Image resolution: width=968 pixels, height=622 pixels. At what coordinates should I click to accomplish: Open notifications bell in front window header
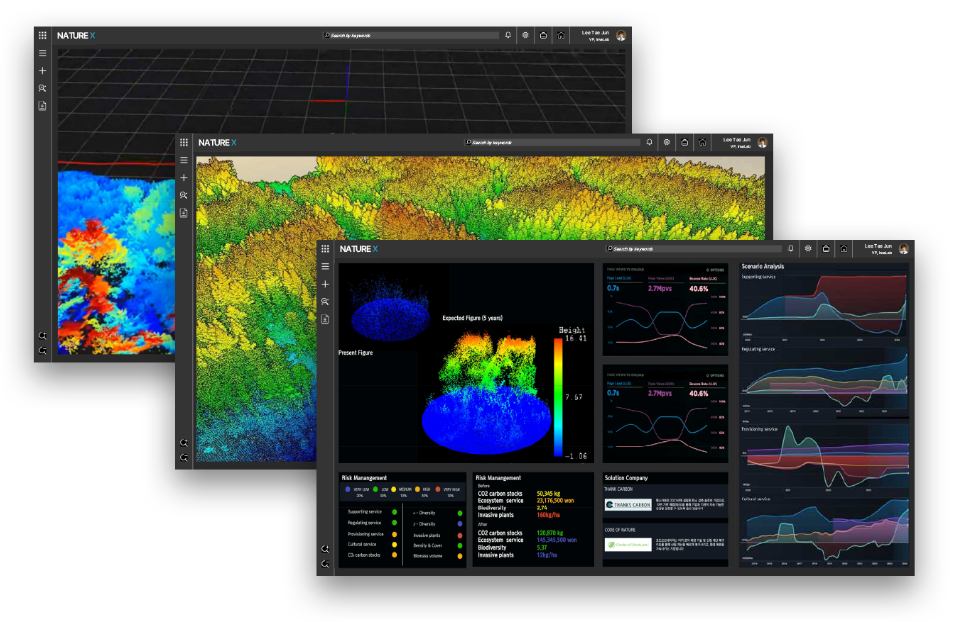pos(790,249)
